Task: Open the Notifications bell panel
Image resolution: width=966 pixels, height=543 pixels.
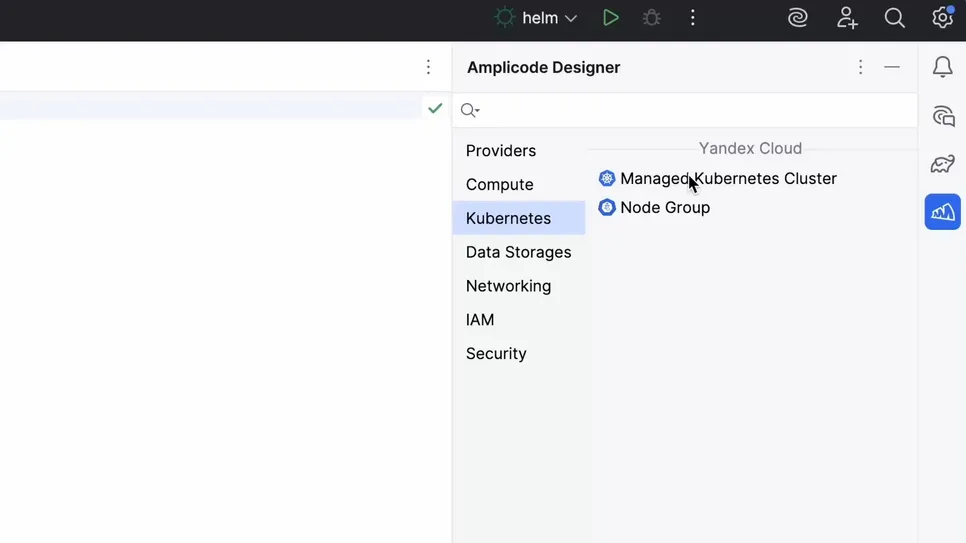Action: (x=942, y=67)
